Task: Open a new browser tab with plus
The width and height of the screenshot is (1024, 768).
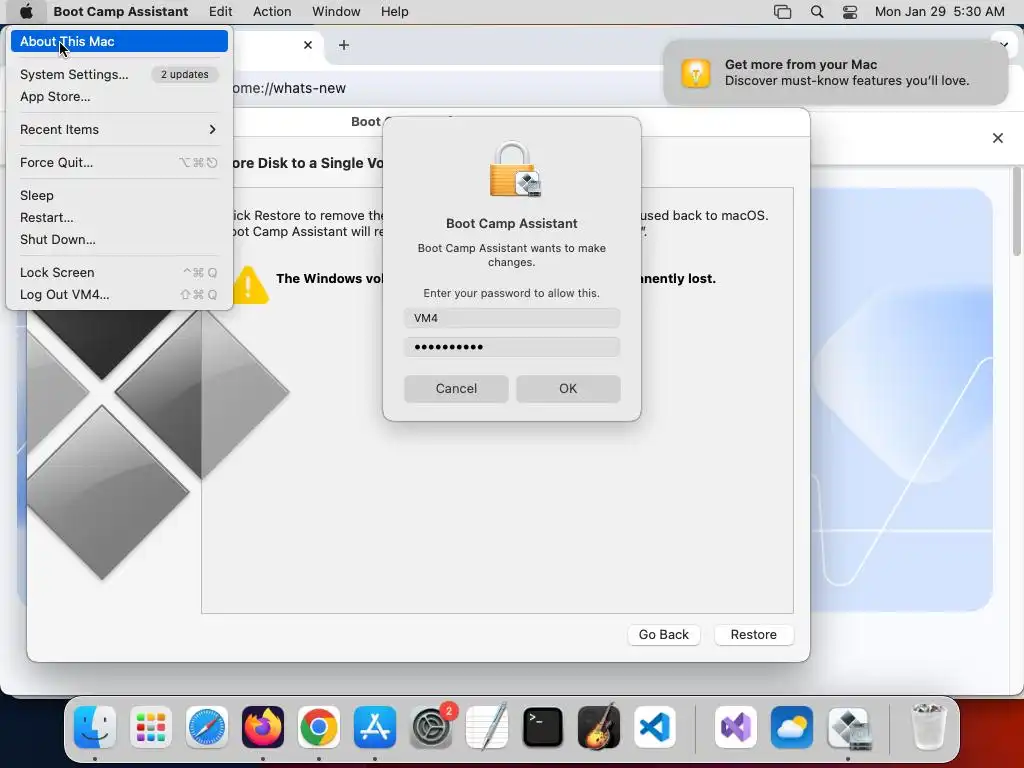Action: tap(344, 45)
